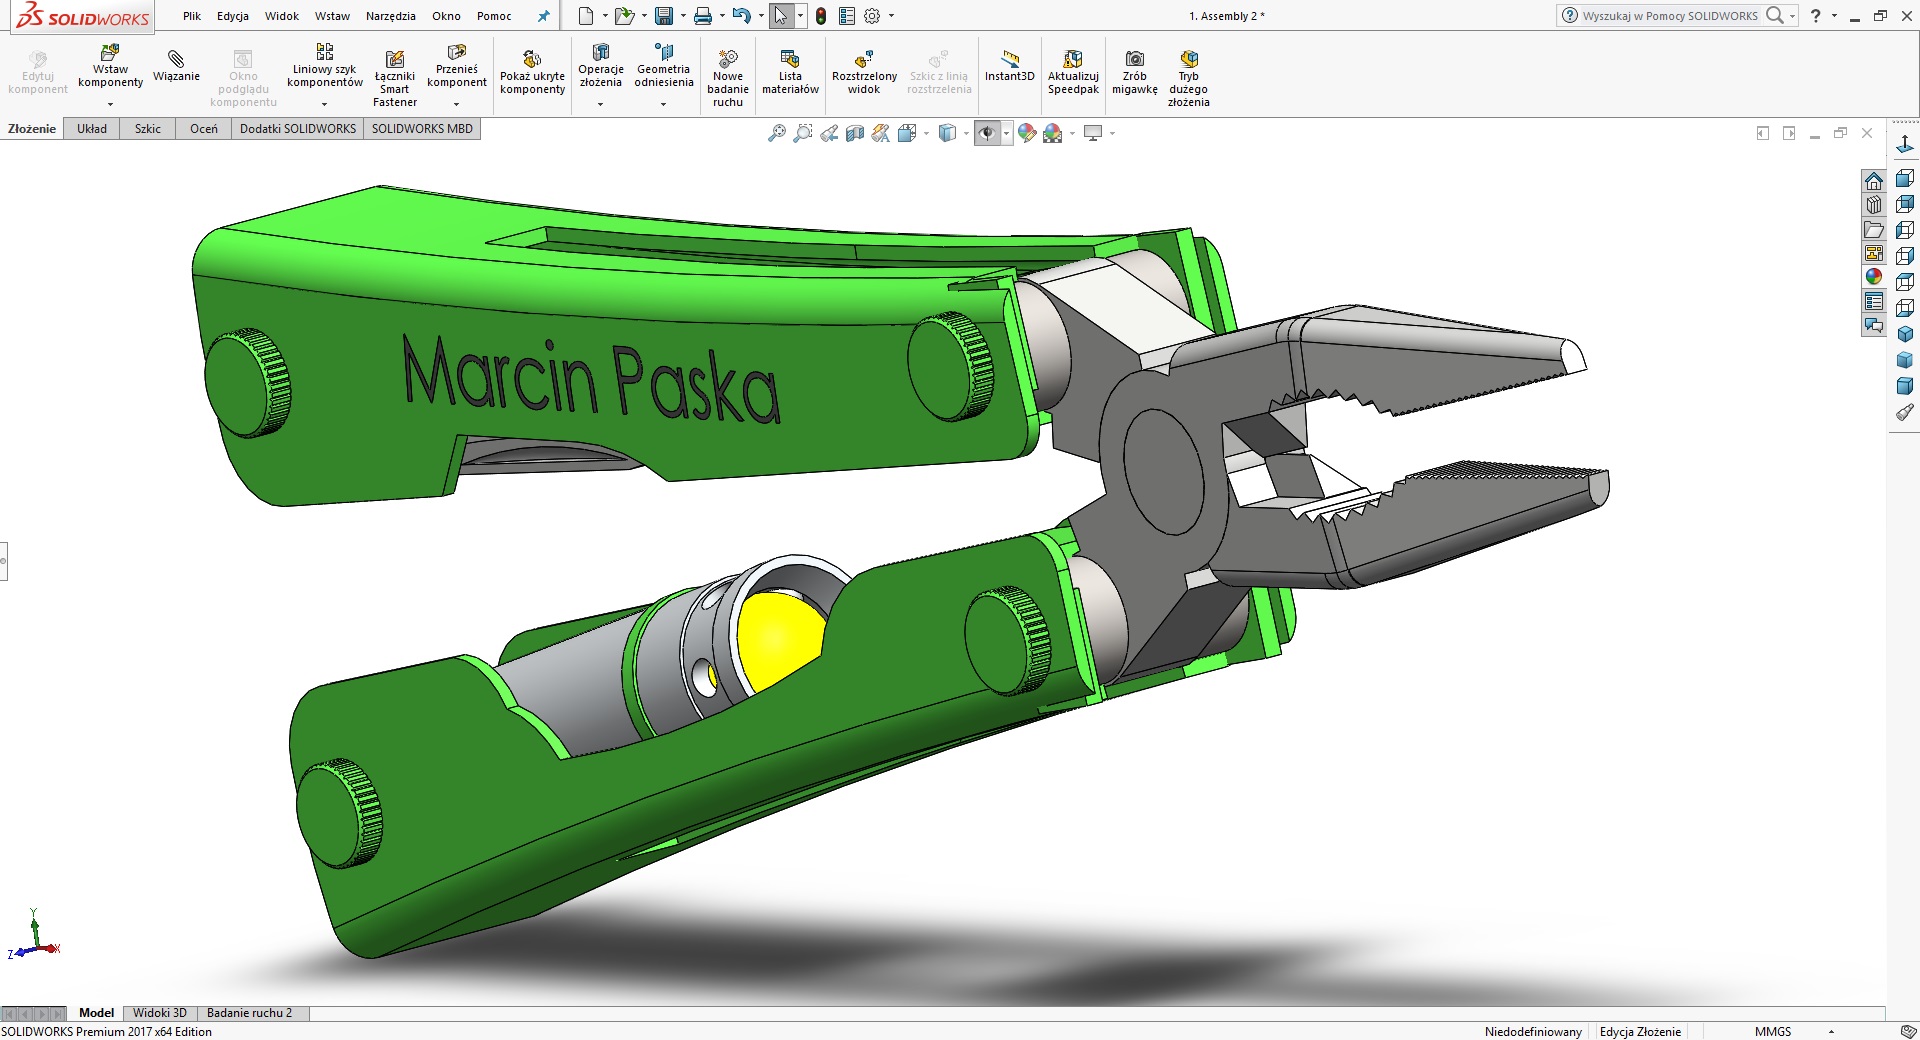1920x1040 pixels.
Task: Open the Undo history dropdown arrow
Action: coord(761,16)
